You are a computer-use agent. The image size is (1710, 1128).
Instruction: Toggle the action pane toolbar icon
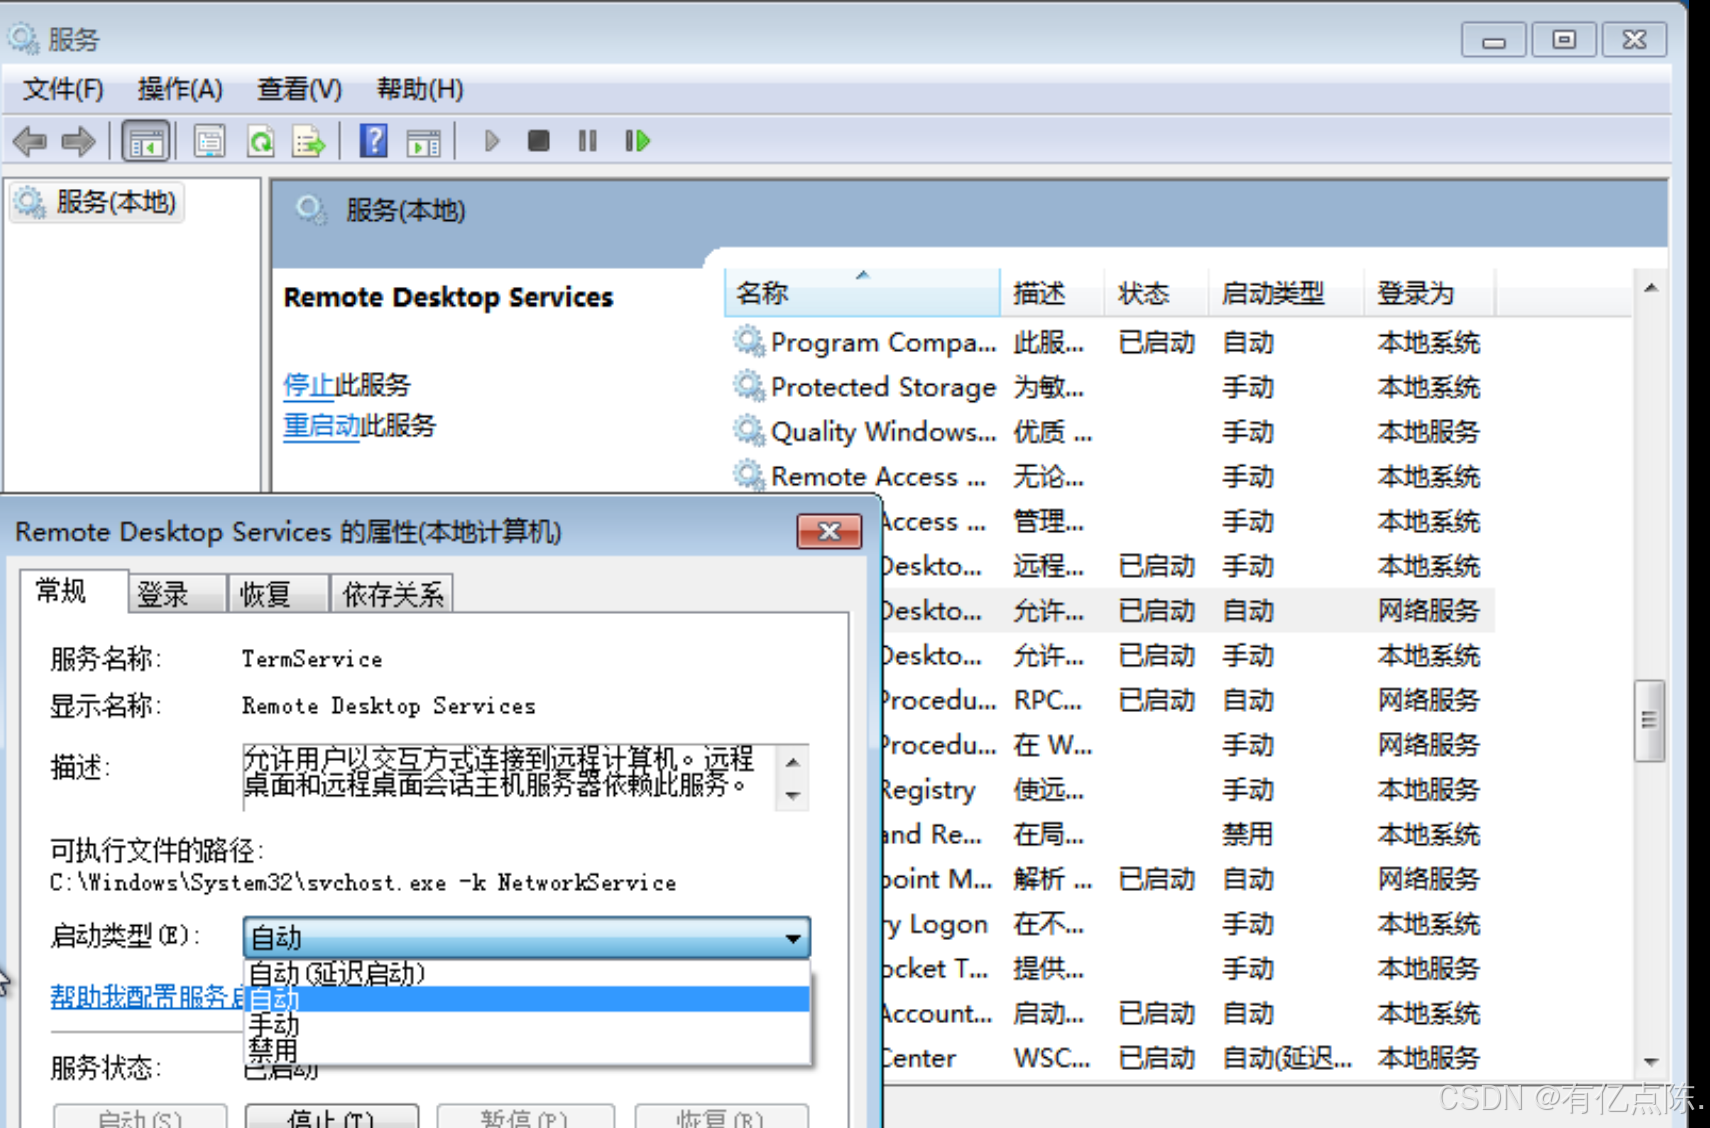pyautogui.click(x=423, y=141)
